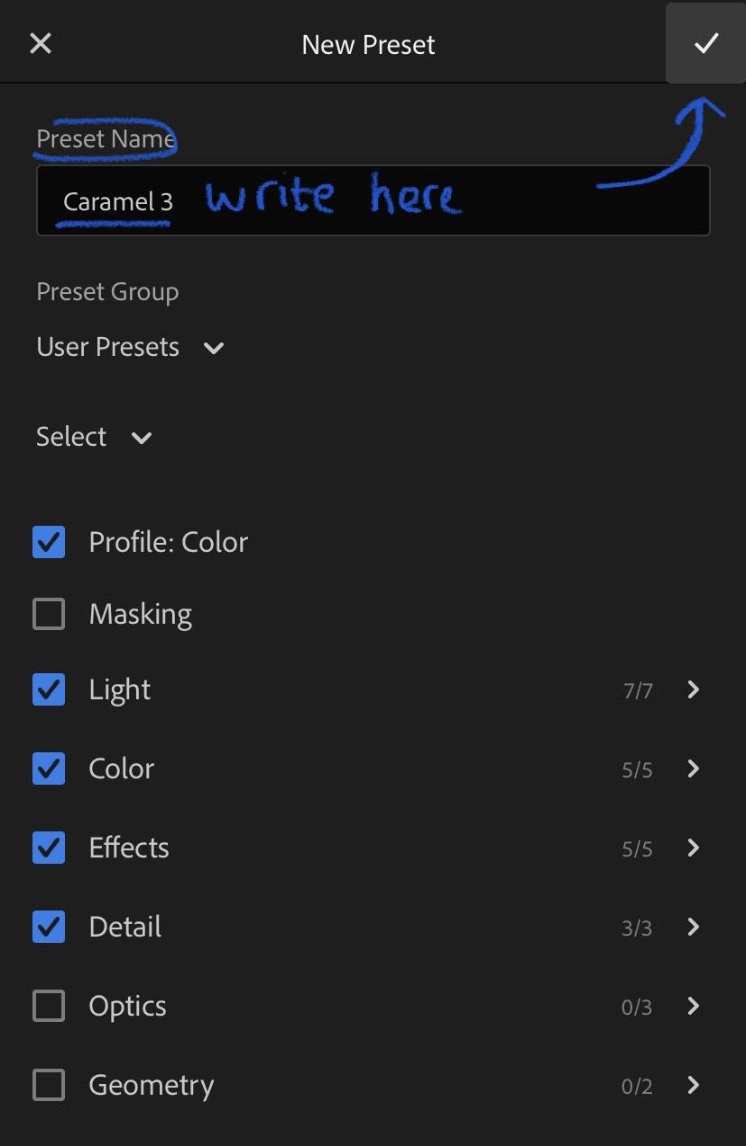Expand Effects settings chevron
746x1146 pixels.
[x=693, y=848]
